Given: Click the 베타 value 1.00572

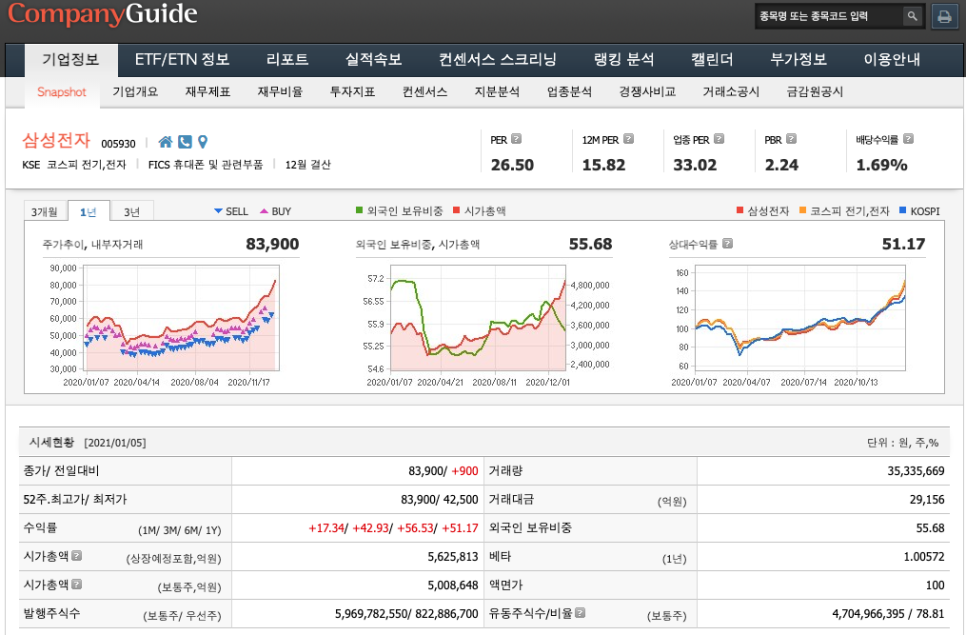Looking at the screenshot, I should coord(924,557).
